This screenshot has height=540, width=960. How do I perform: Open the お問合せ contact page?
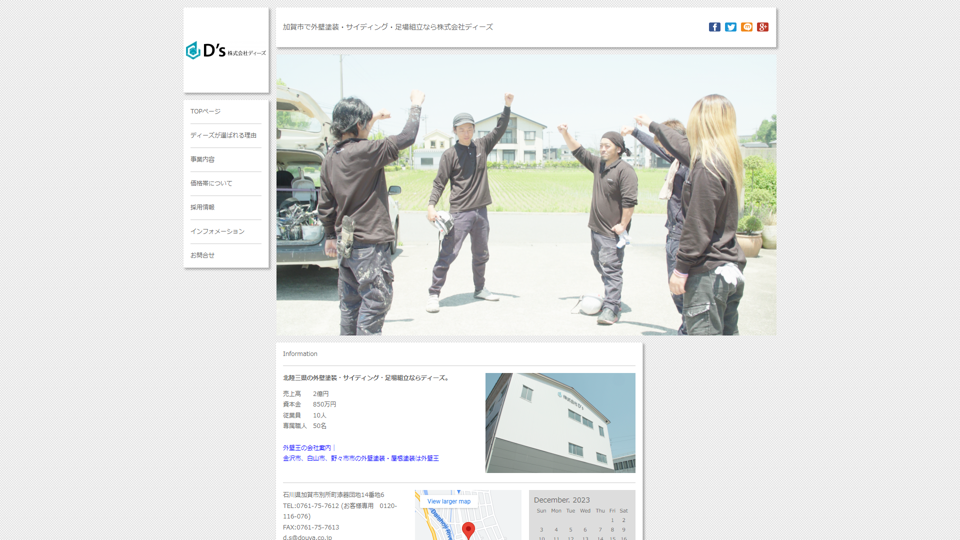point(202,255)
